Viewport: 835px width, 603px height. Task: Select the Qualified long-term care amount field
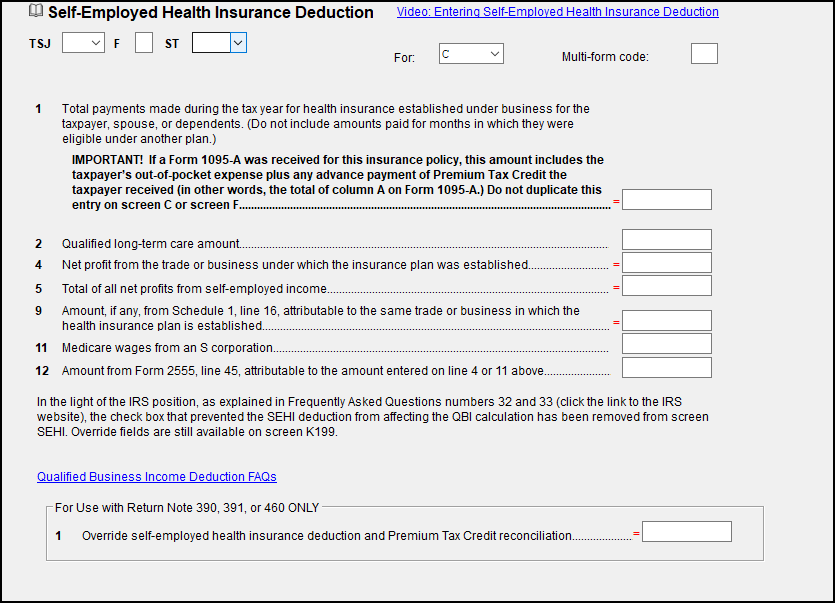[x=667, y=240]
